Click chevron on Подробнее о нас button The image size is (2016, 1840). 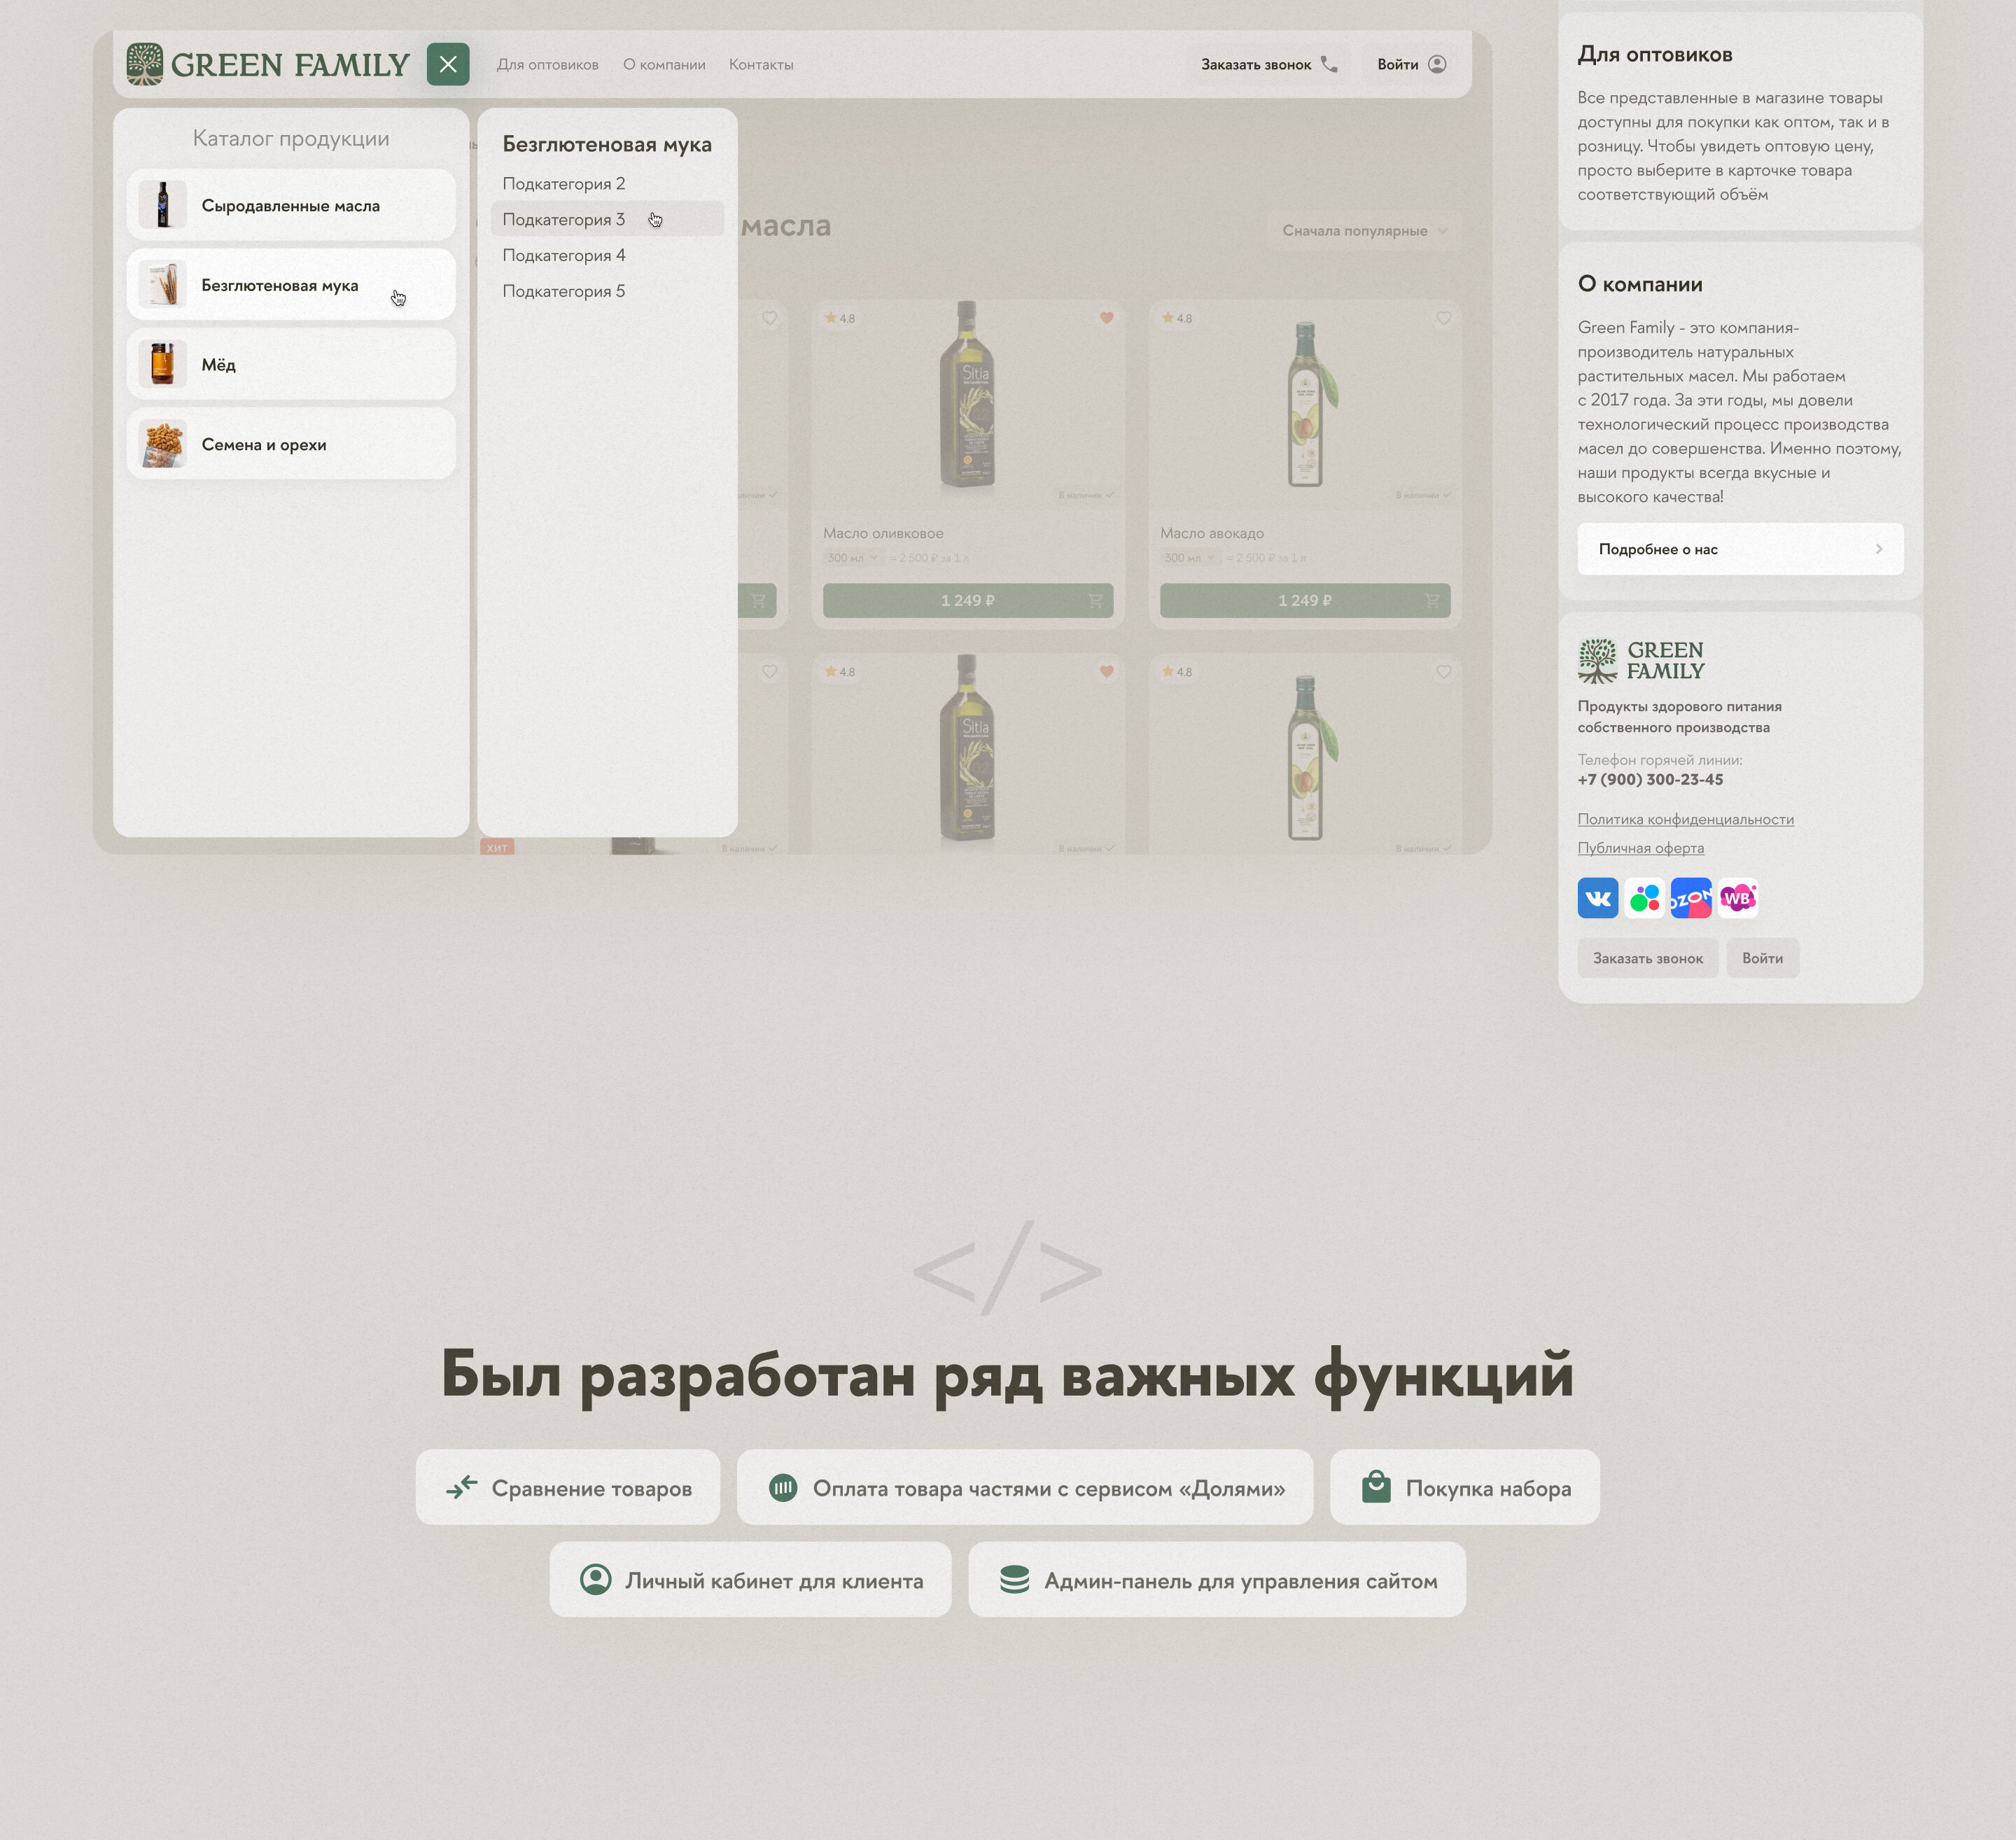pyautogui.click(x=1878, y=549)
